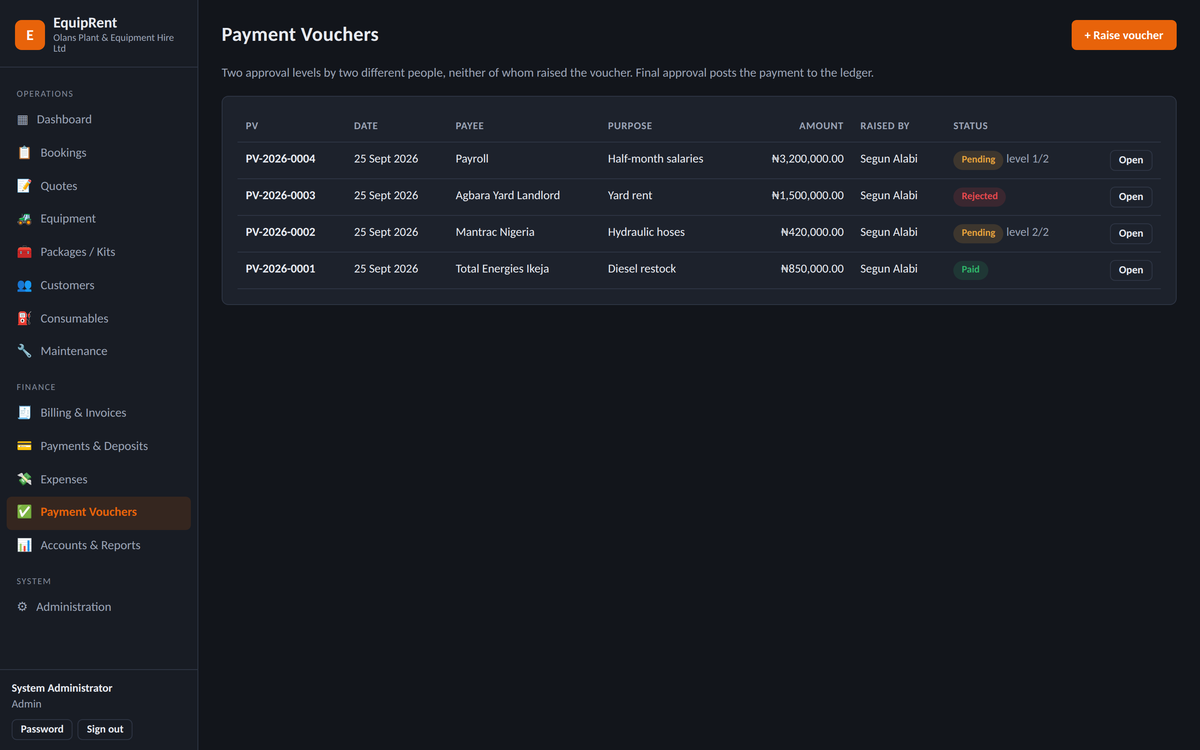The height and width of the screenshot is (750, 1200).
Task: Click the Packages / Kits toolbox icon
Action: tap(24, 252)
